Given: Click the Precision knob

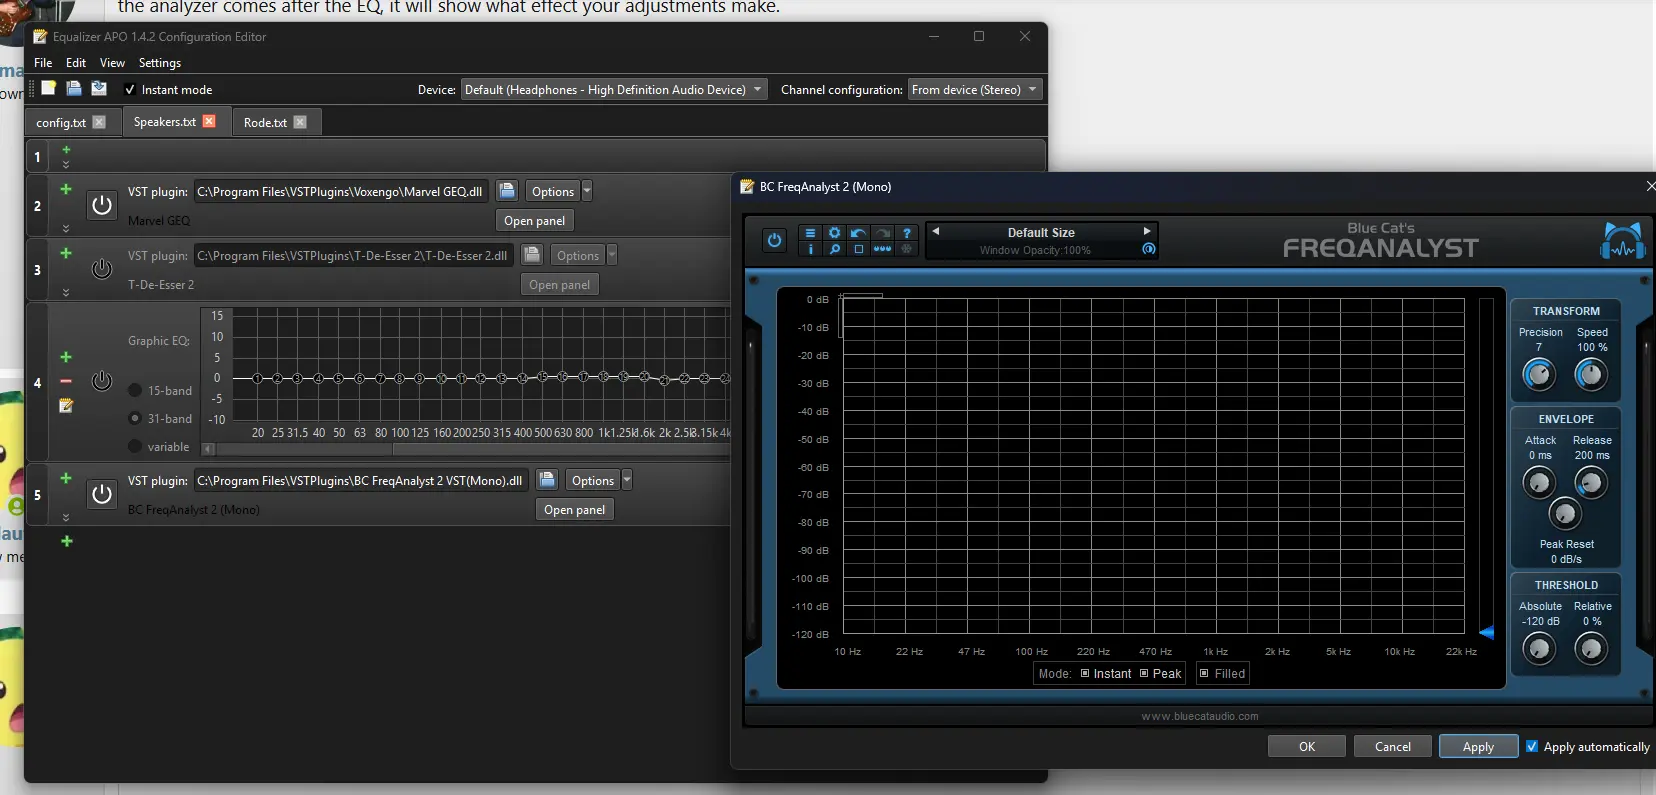Looking at the screenshot, I should click(1539, 374).
